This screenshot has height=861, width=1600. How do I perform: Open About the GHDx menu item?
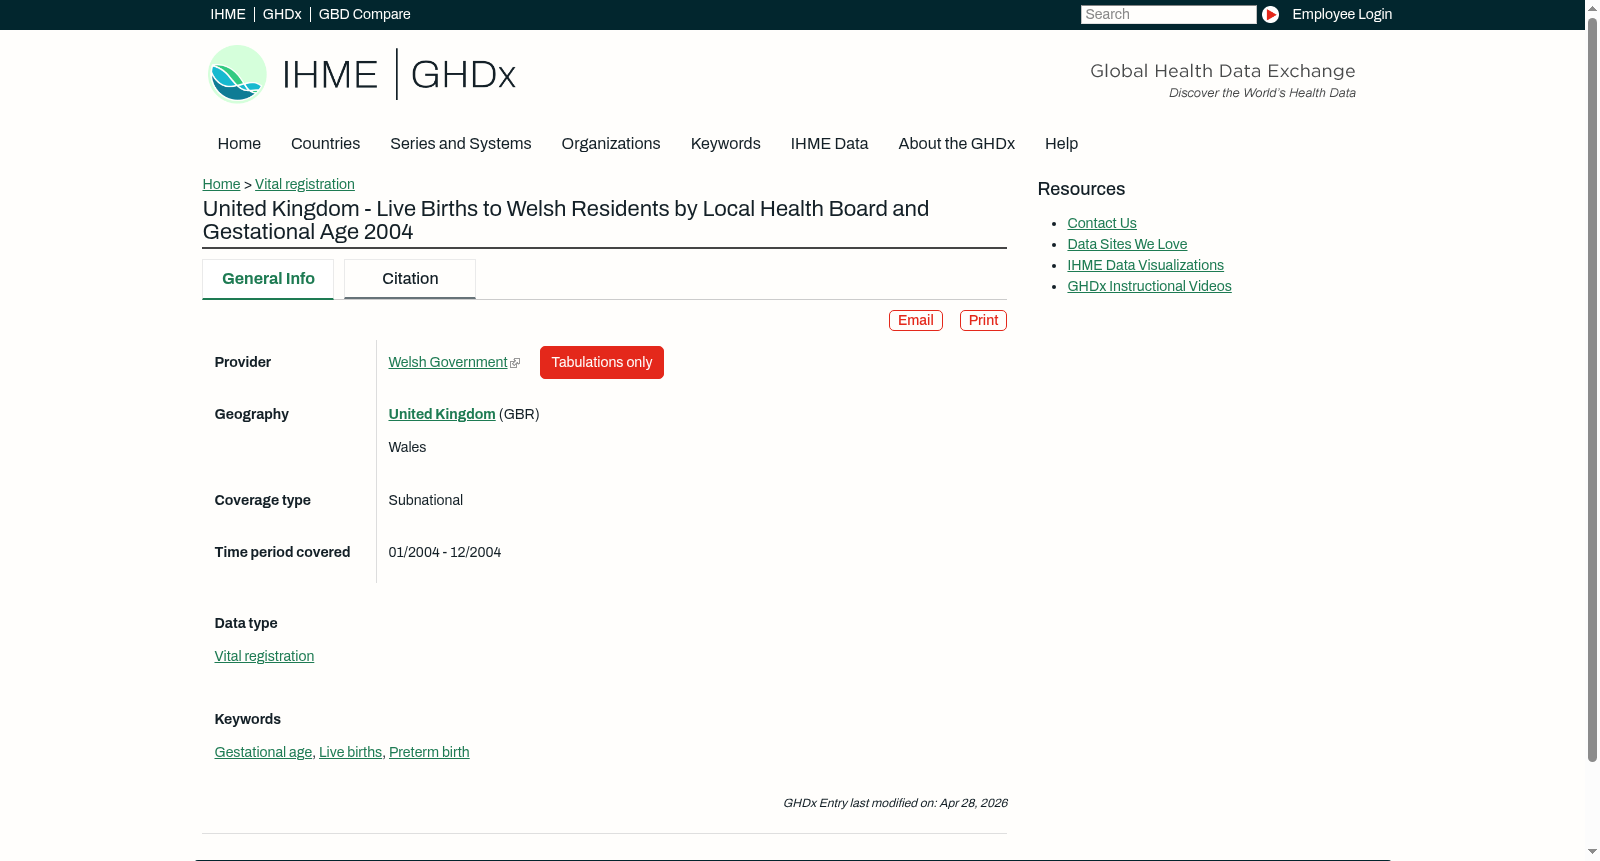pyautogui.click(x=957, y=144)
